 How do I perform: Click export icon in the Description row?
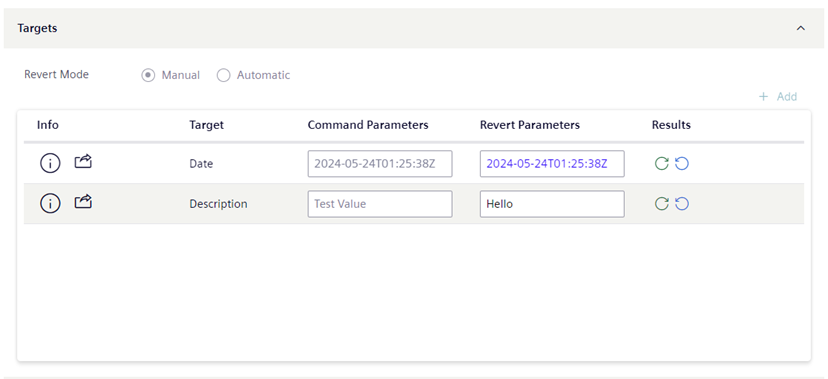click(83, 201)
